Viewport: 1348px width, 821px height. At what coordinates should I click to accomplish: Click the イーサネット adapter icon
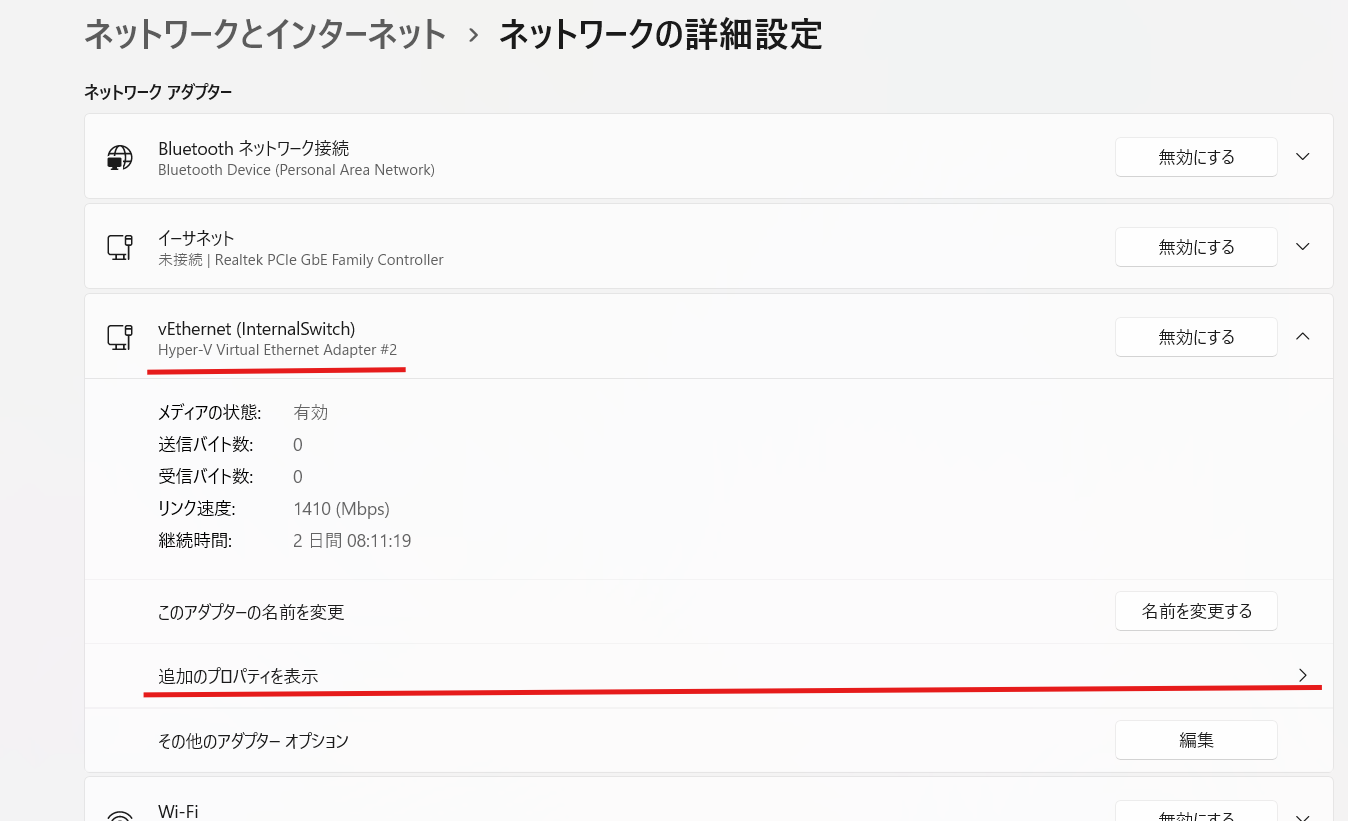(119, 246)
